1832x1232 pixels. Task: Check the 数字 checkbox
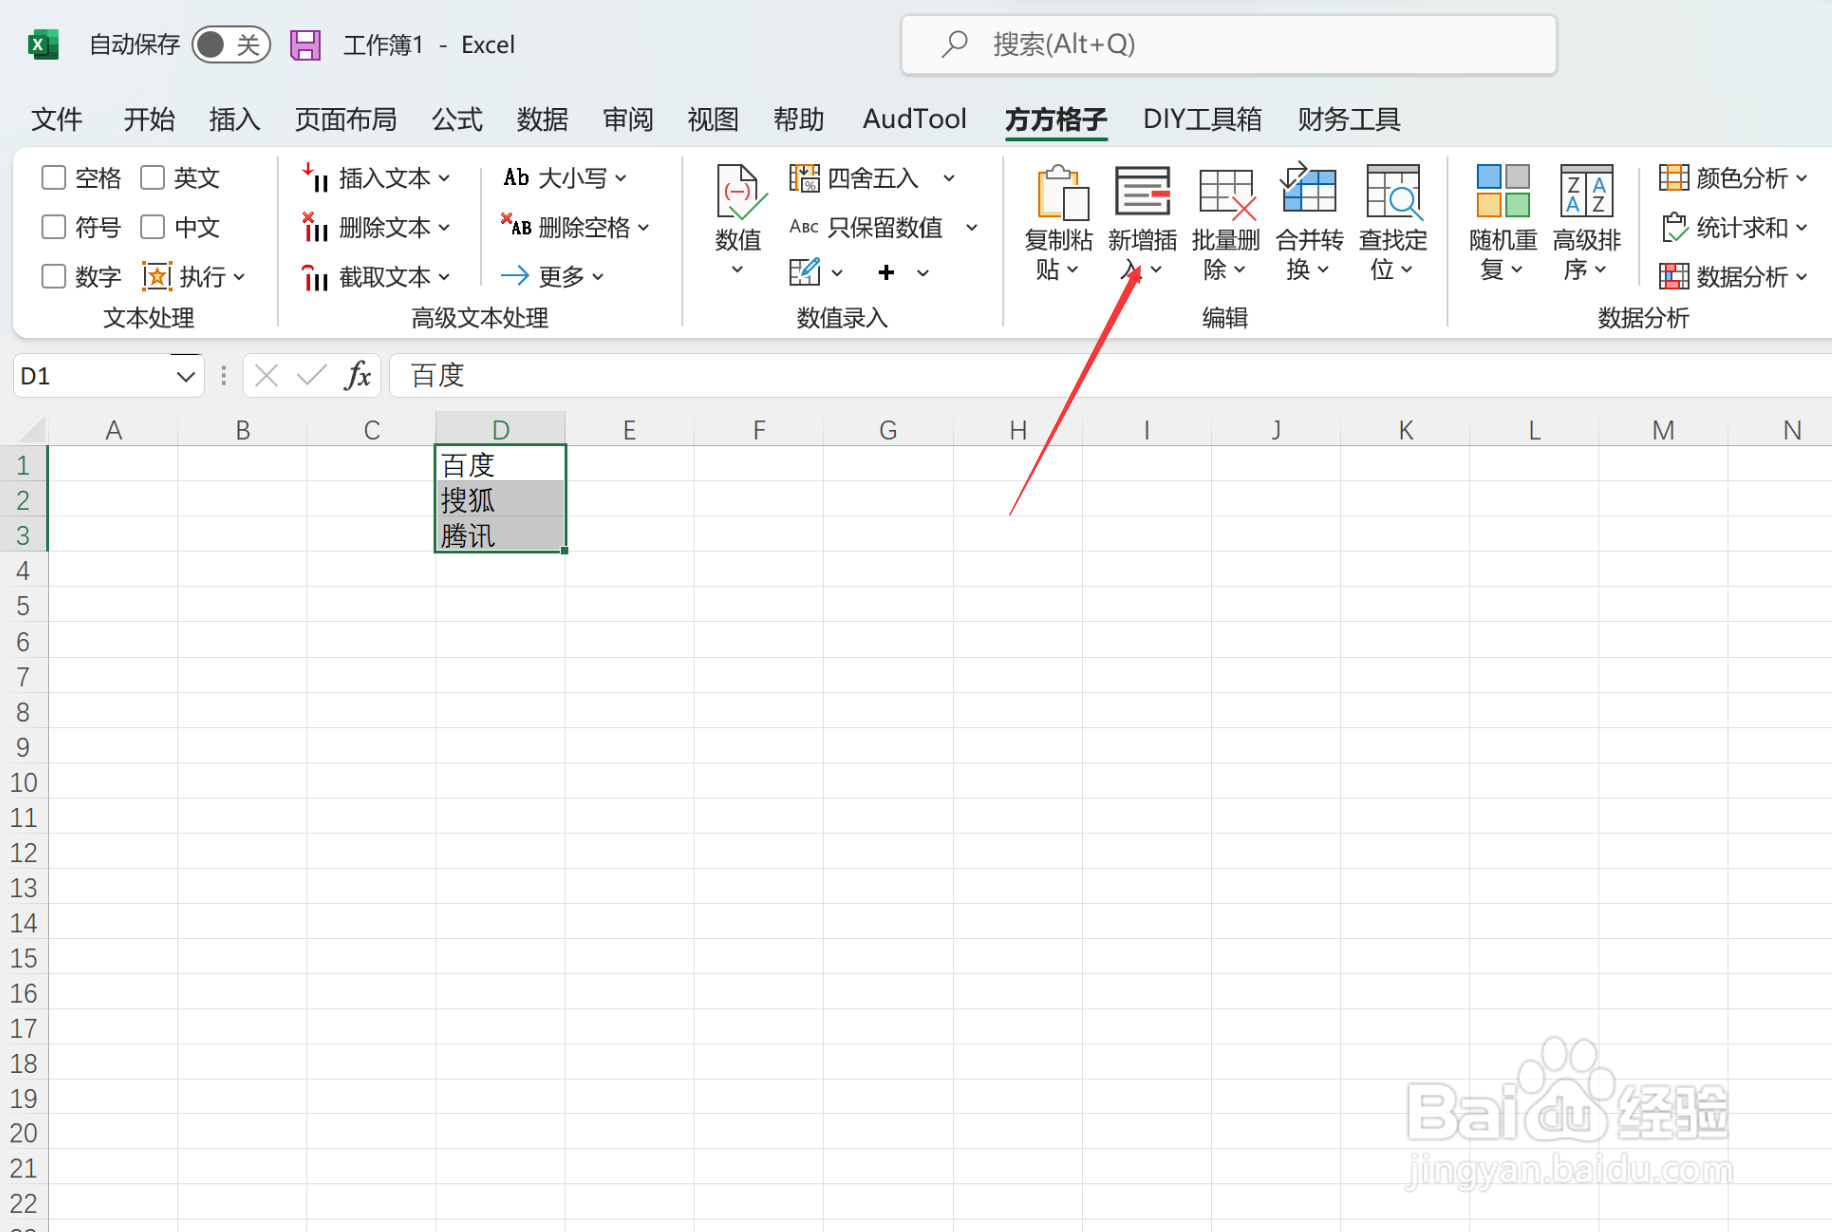(x=54, y=276)
